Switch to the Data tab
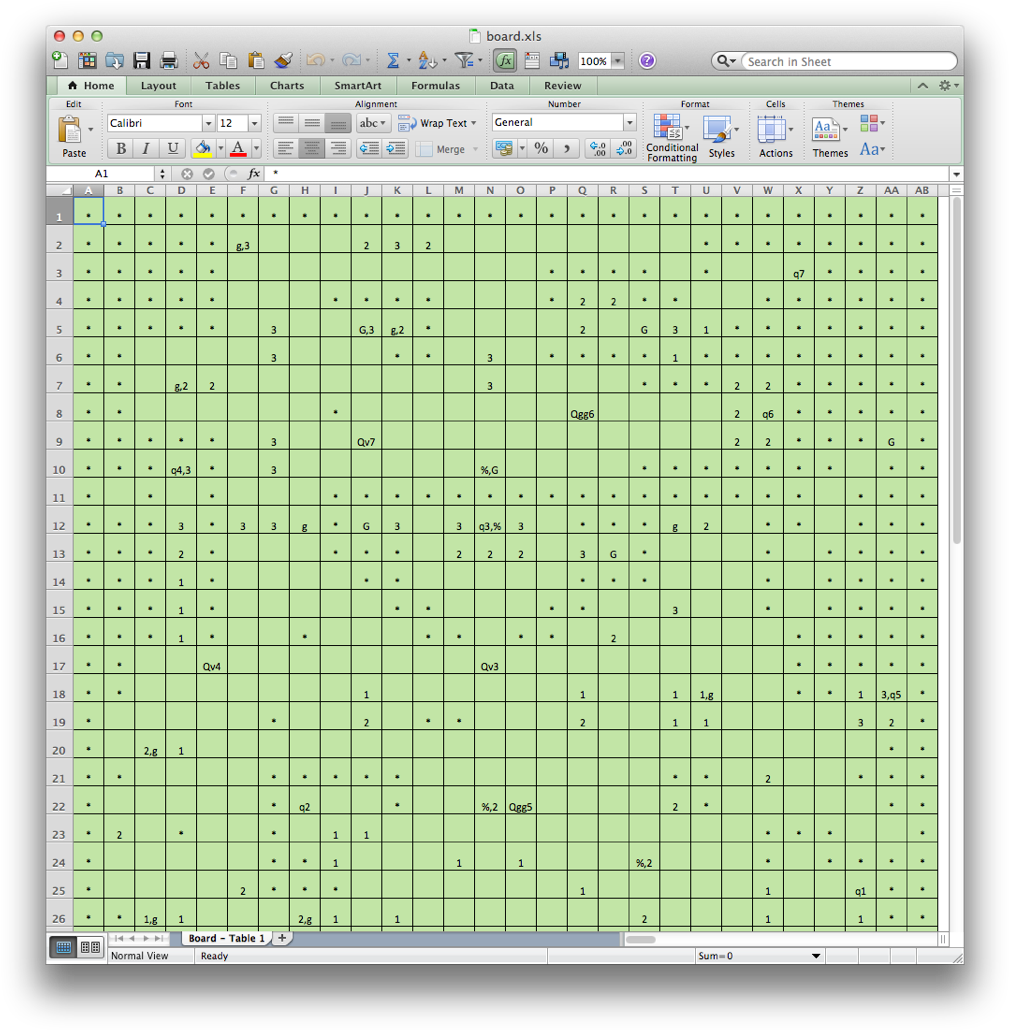 [x=502, y=85]
